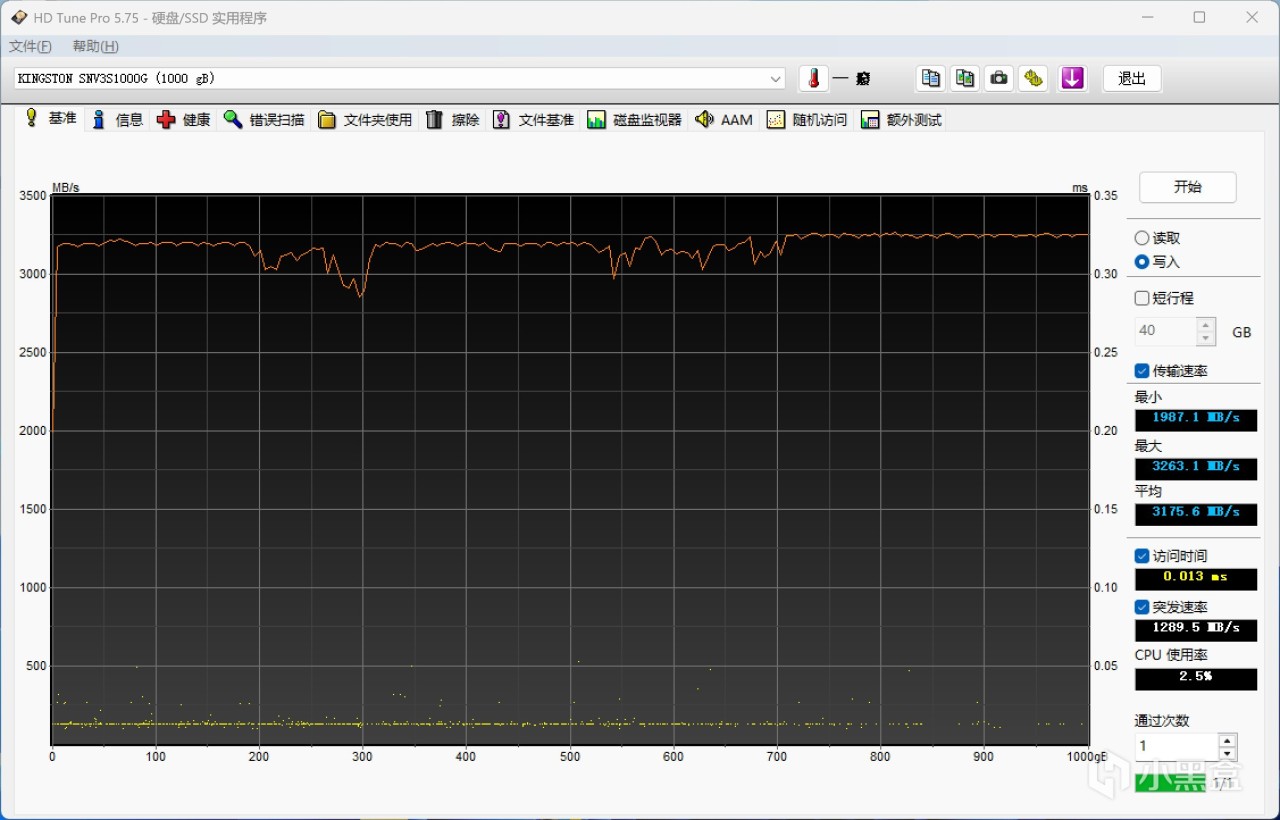Open the 信息 info tab
This screenshot has height=820, width=1280.
coord(118,120)
